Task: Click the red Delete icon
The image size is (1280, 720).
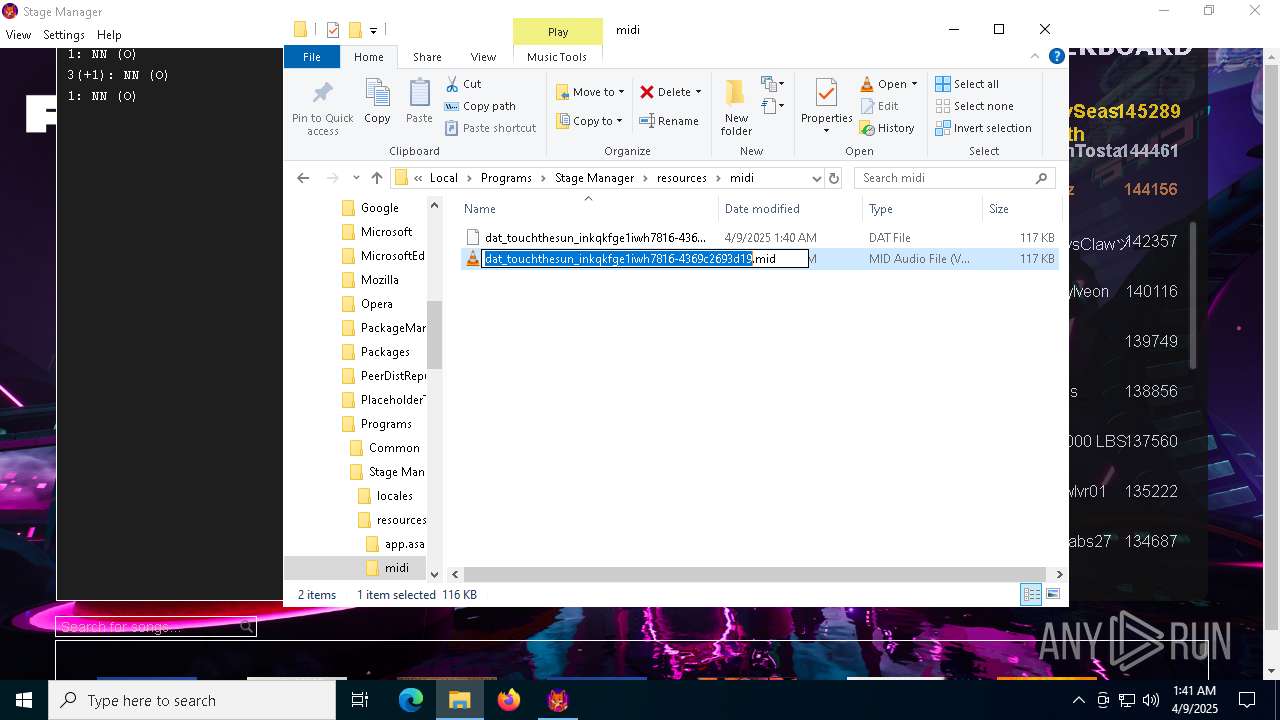Action: [647, 92]
